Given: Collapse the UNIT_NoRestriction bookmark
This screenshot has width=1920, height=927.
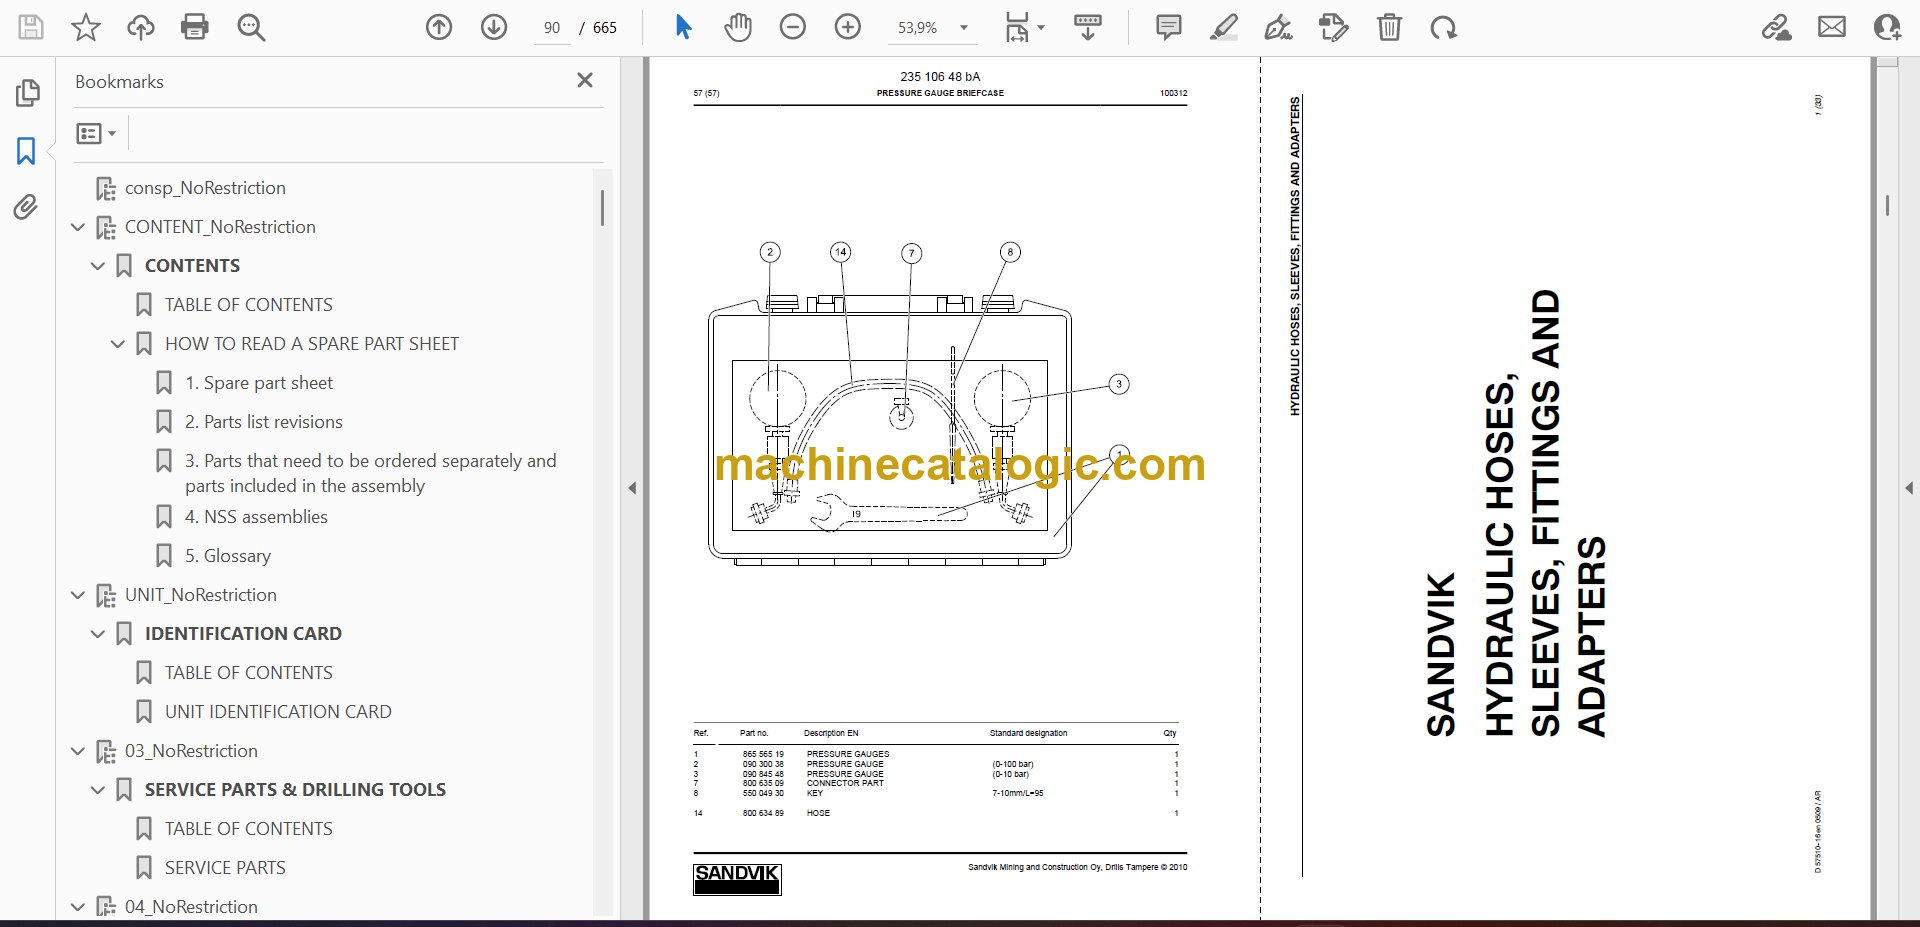Looking at the screenshot, I should point(78,595).
